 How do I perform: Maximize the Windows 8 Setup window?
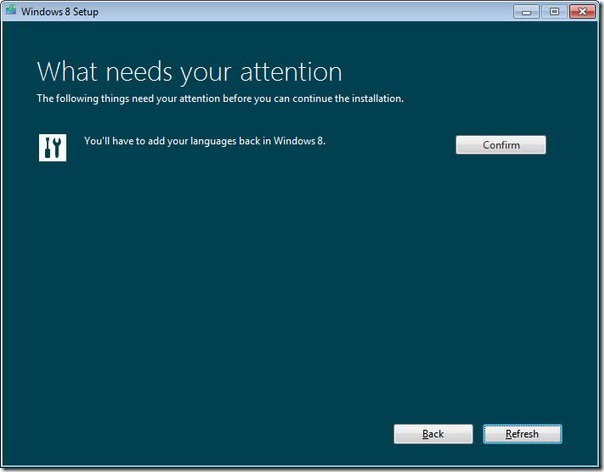point(554,12)
